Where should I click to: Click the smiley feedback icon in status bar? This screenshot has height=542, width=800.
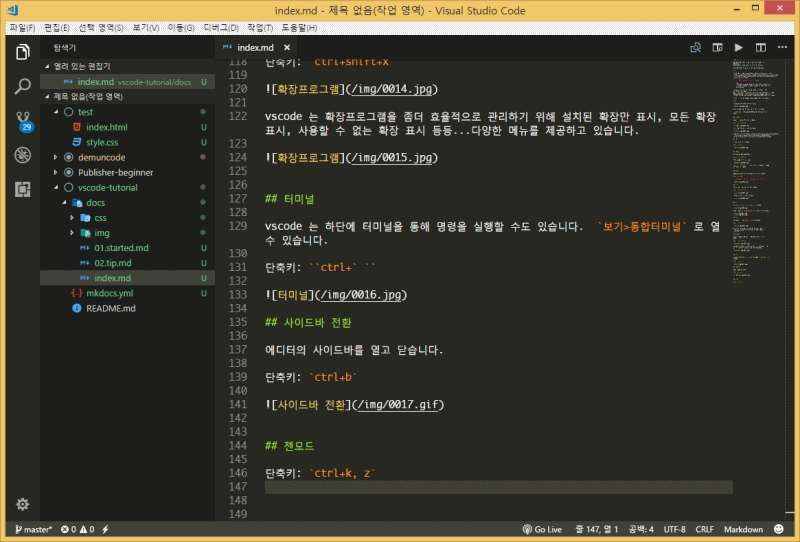tap(779, 529)
